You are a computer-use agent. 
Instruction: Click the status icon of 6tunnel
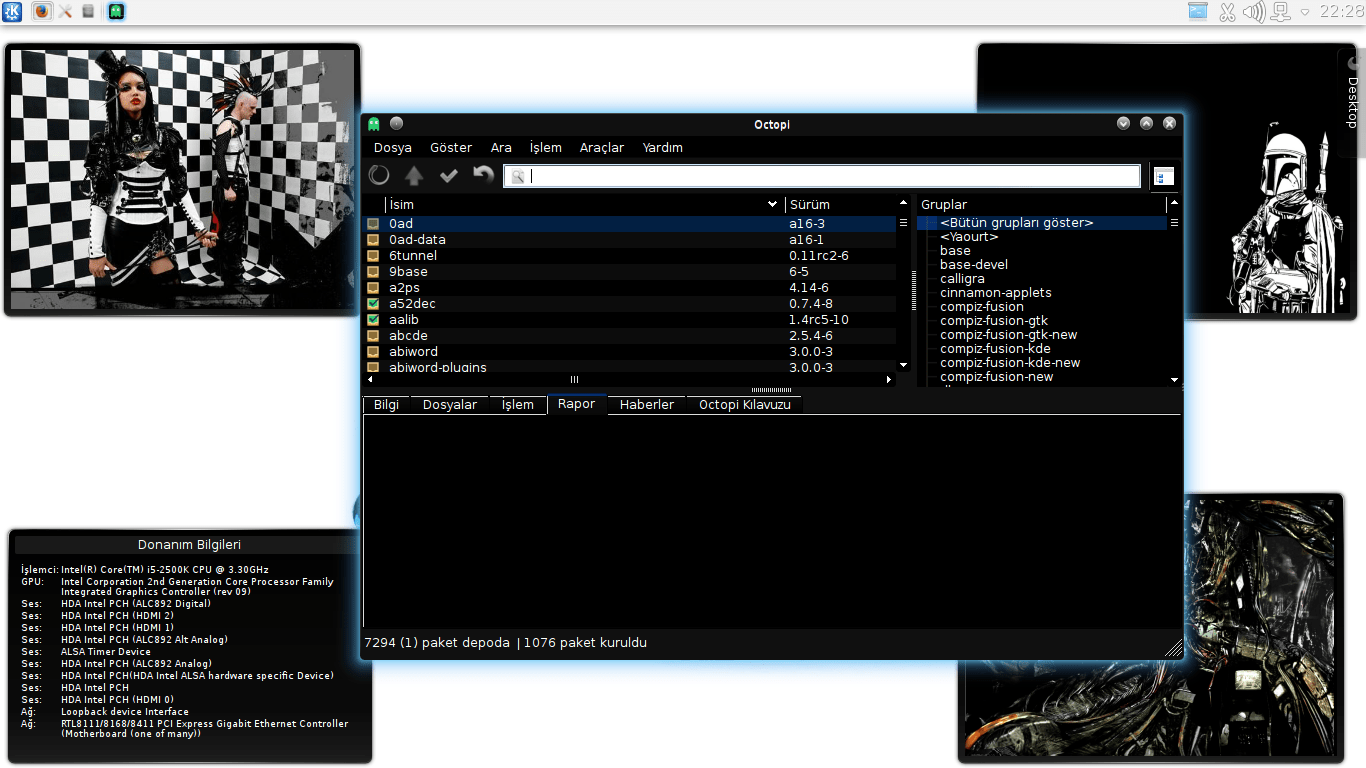tap(373, 256)
